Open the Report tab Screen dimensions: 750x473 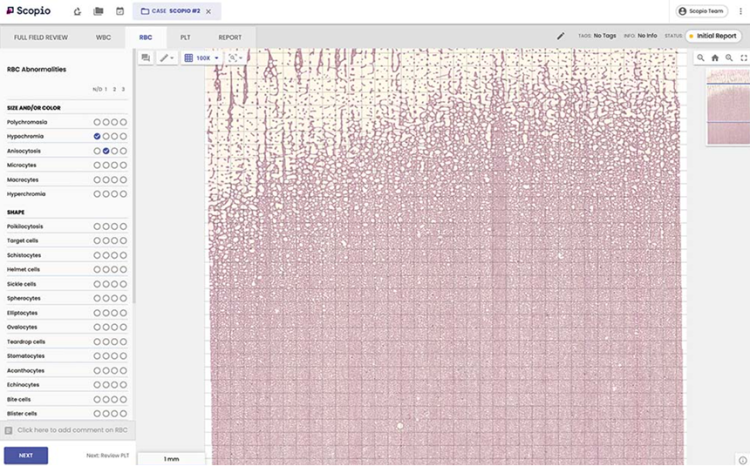click(230, 37)
